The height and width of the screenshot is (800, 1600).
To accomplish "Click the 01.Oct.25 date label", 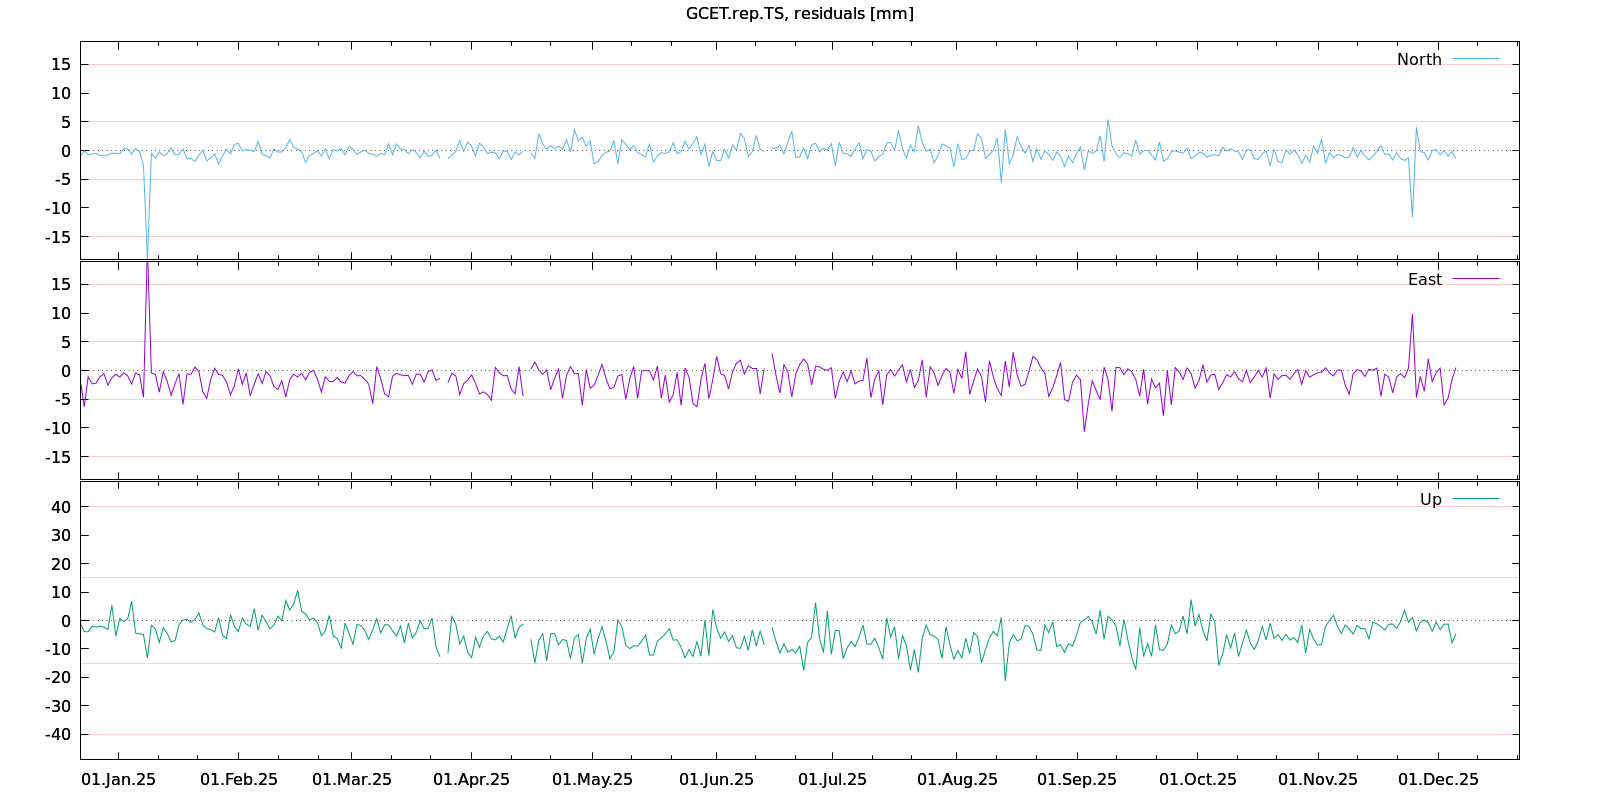I will click(1197, 779).
